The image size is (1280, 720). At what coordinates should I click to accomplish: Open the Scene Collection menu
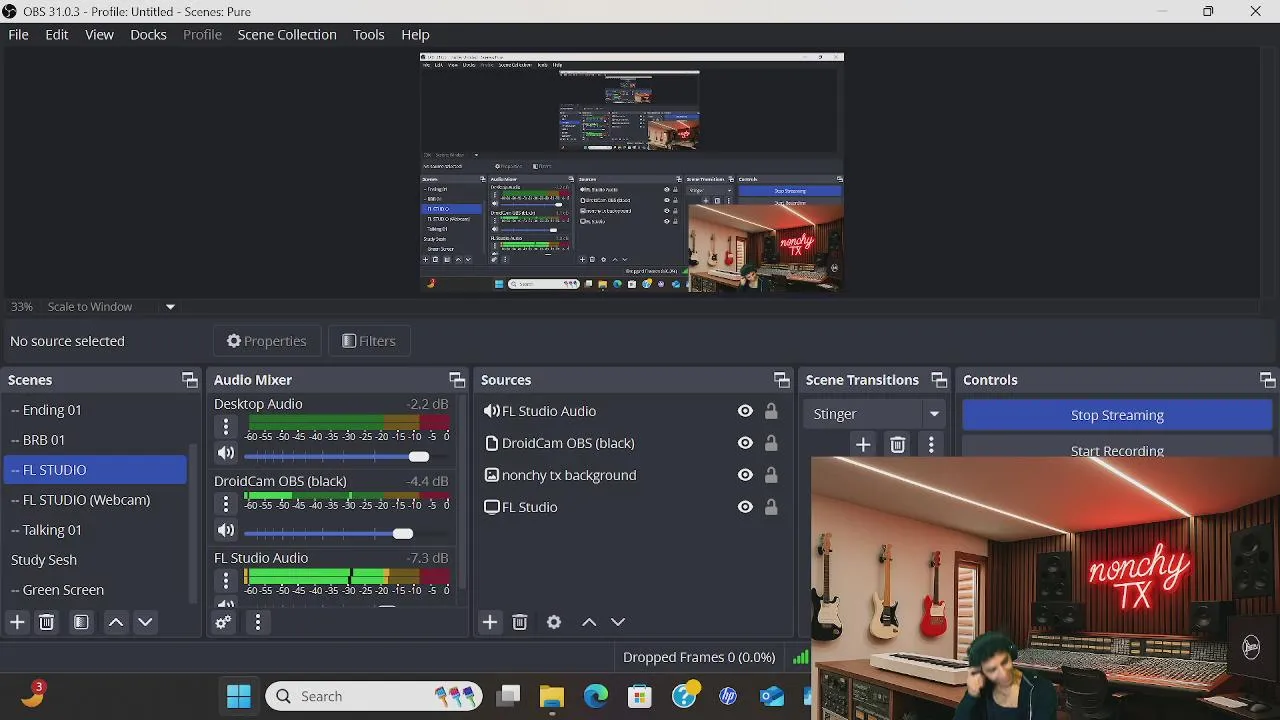(x=287, y=34)
